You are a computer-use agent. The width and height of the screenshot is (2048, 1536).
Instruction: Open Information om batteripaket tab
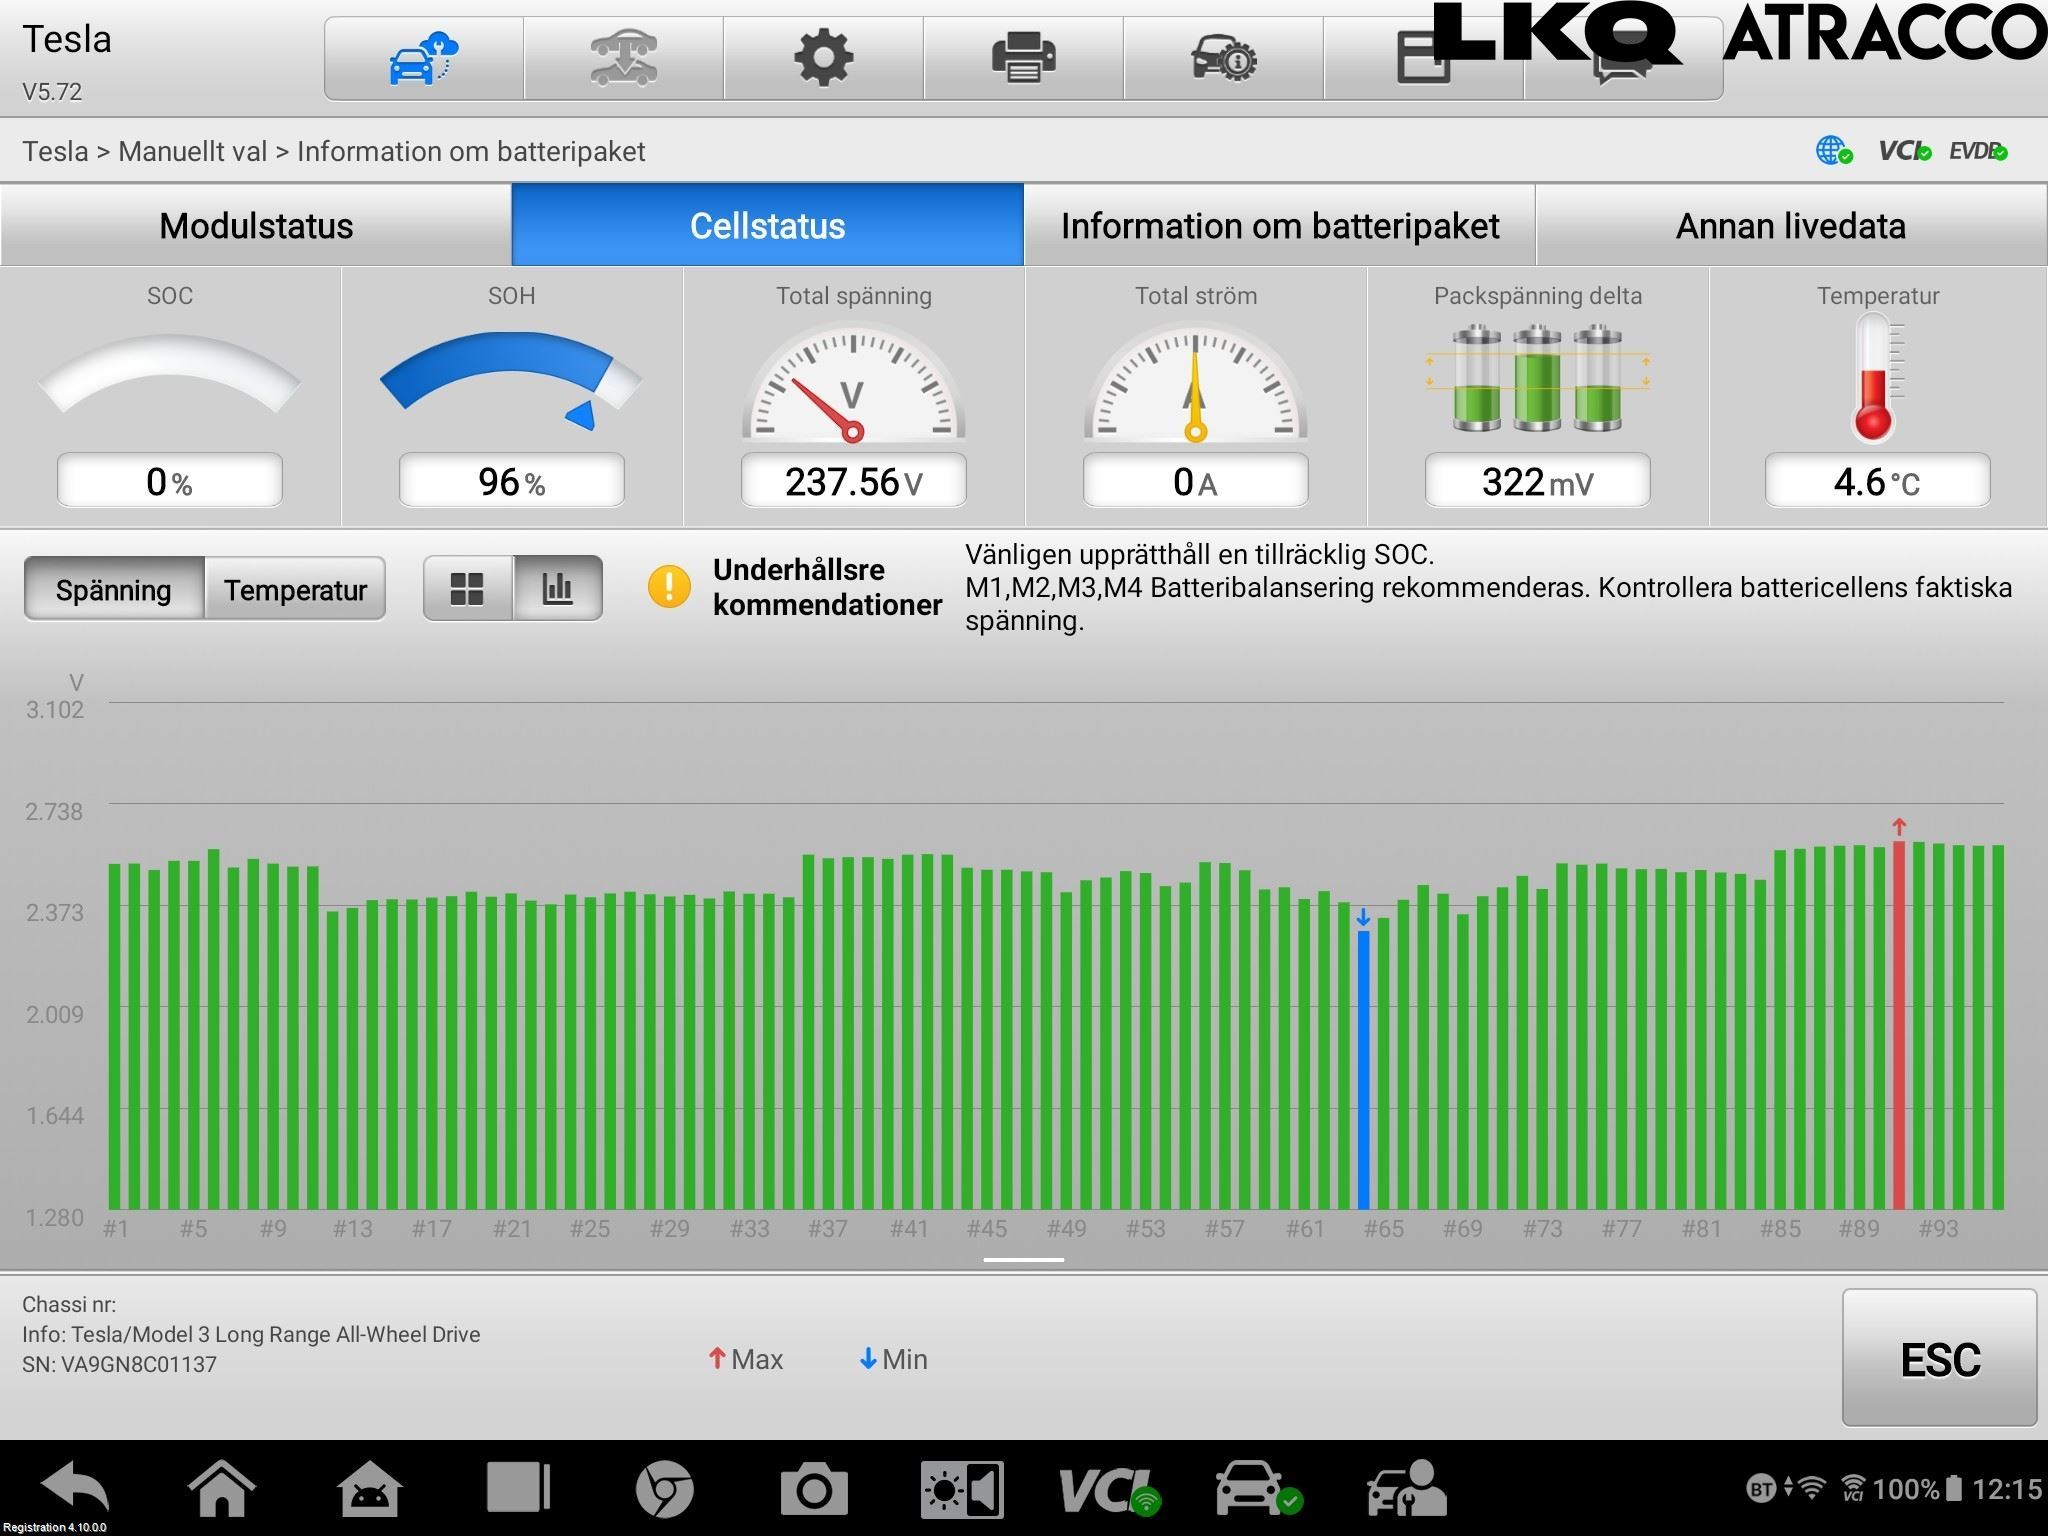click(1279, 226)
